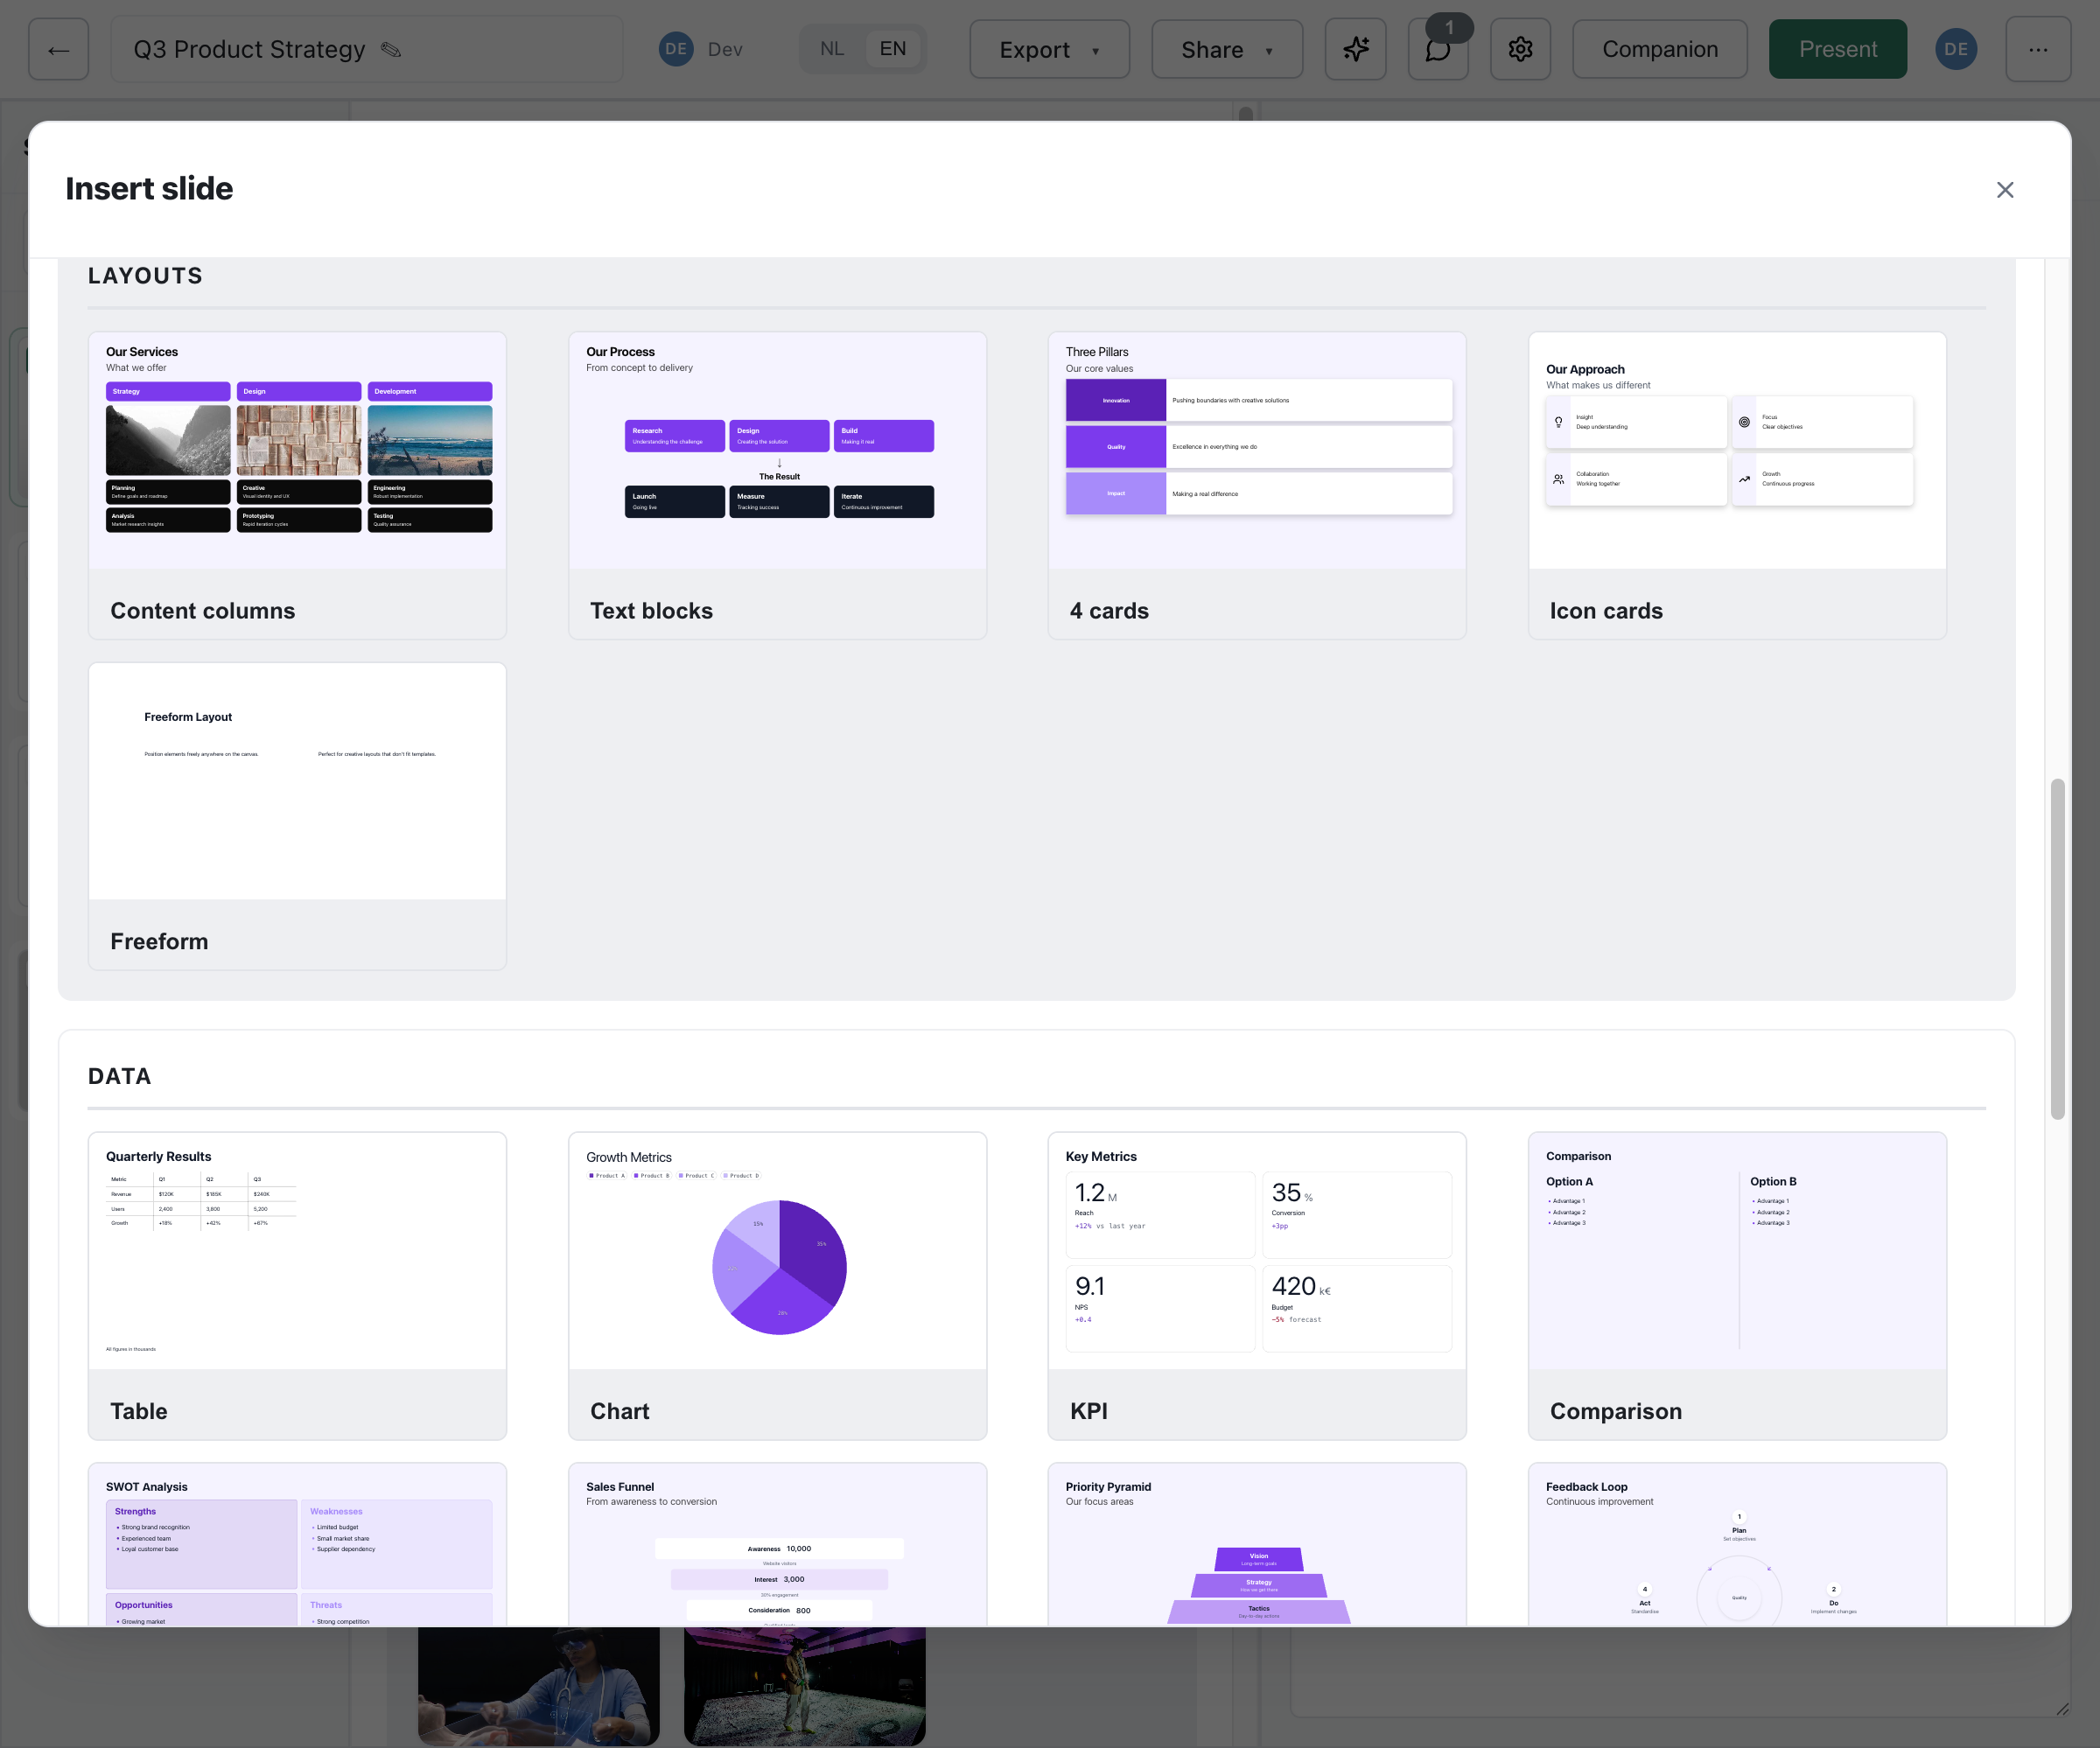Image resolution: width=2100 pixels, height=1748 pixels.
Task: Insert the Text blocks layout
Action: (777, 486)
